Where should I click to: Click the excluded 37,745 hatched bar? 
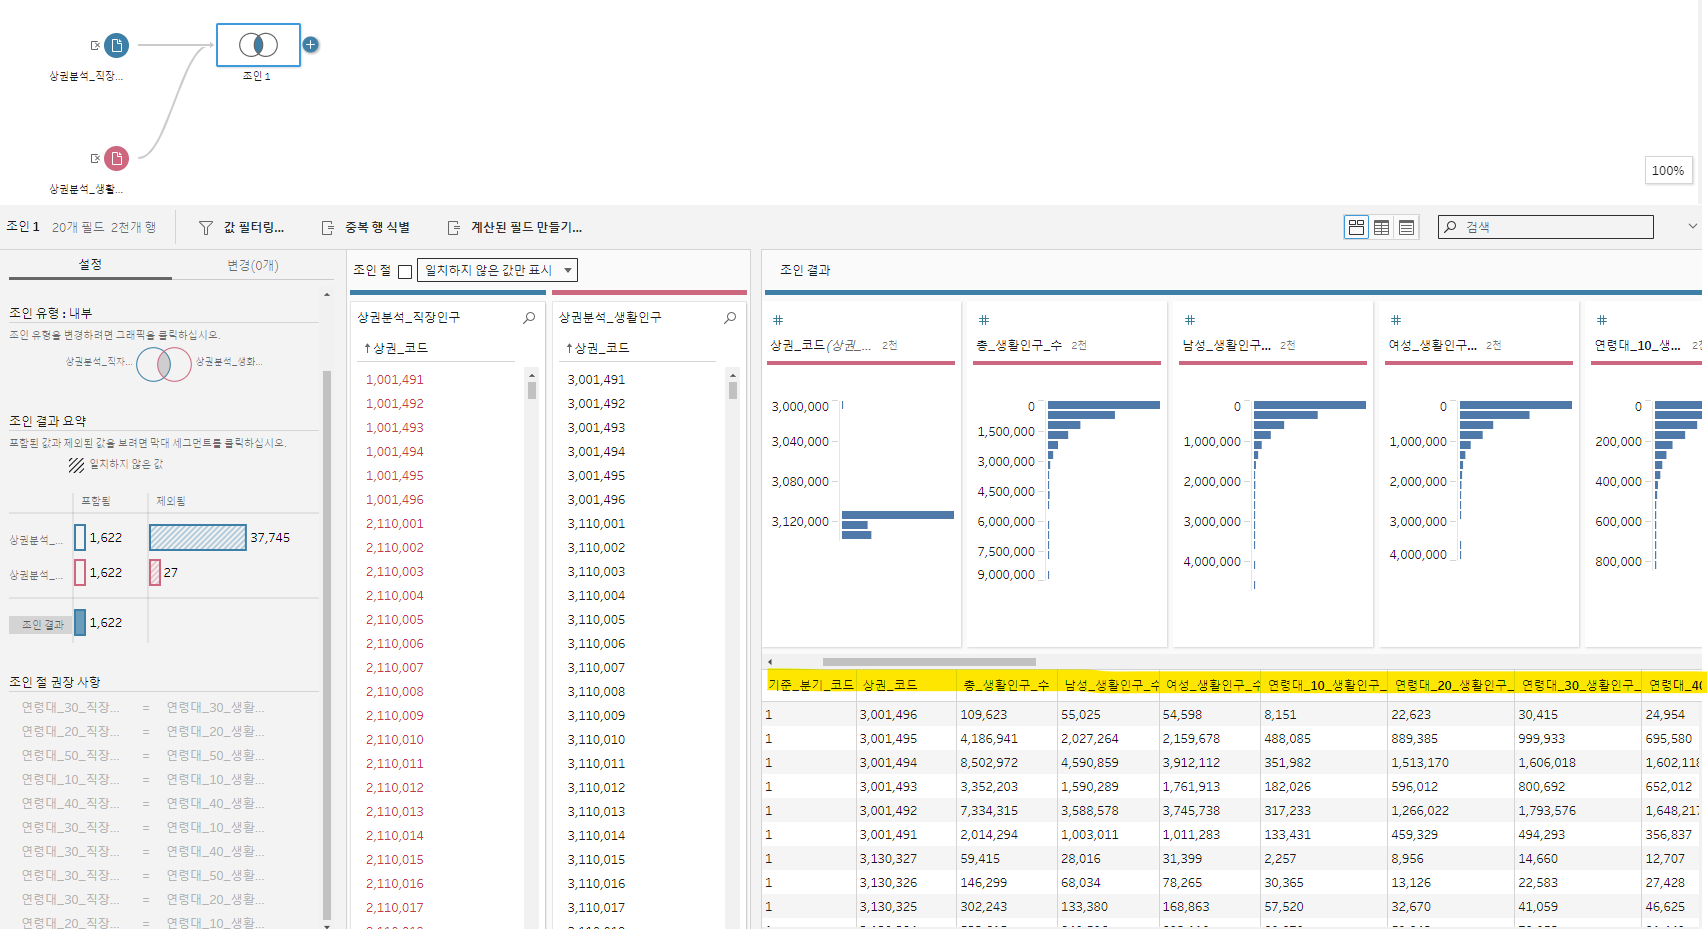click(198, 537)
